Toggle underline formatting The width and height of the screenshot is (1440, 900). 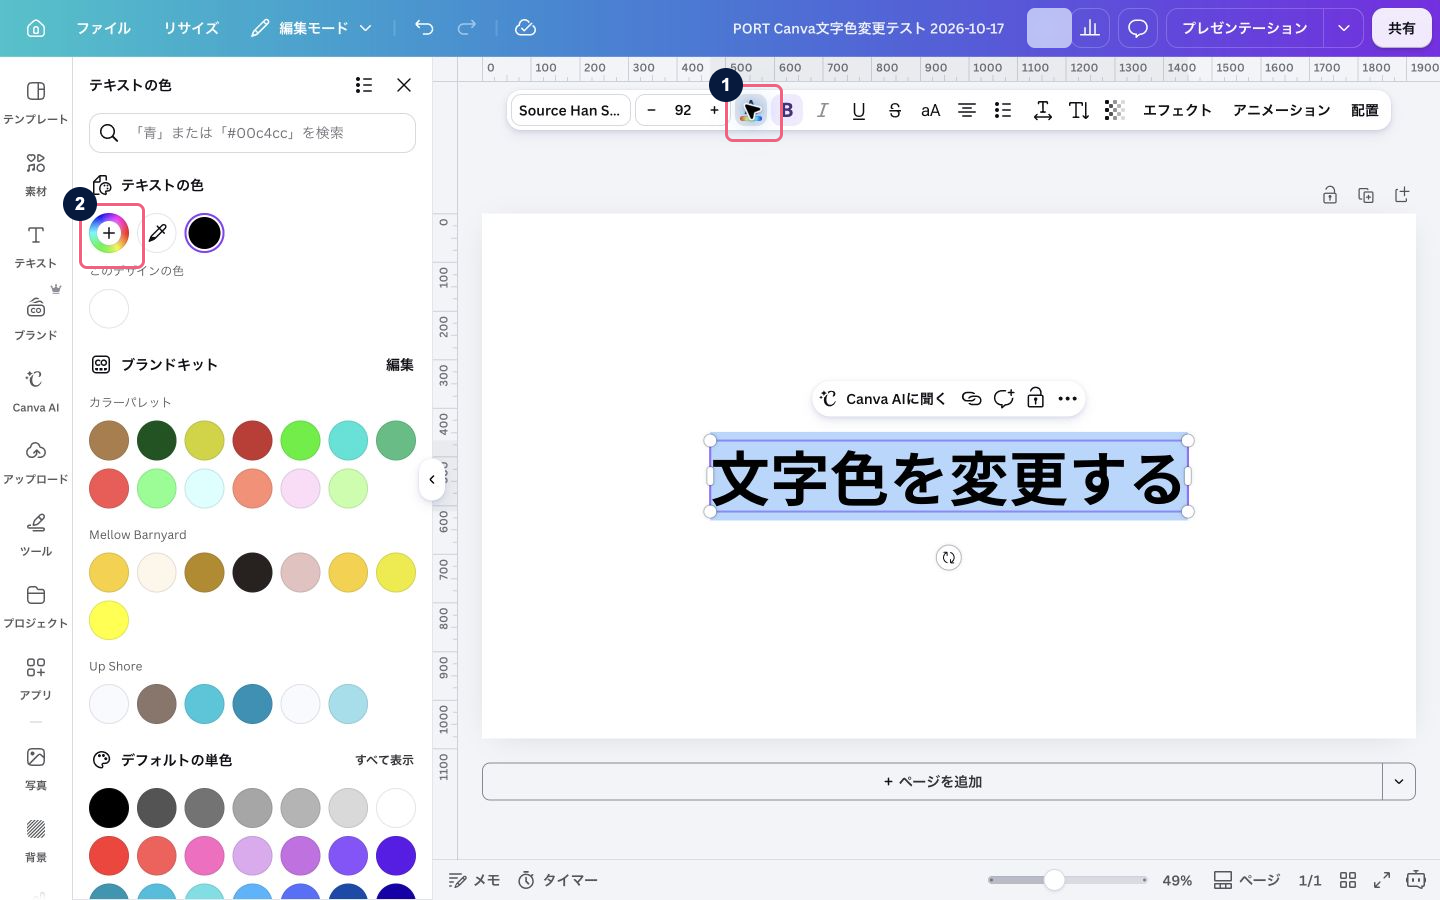pos(859,110)
